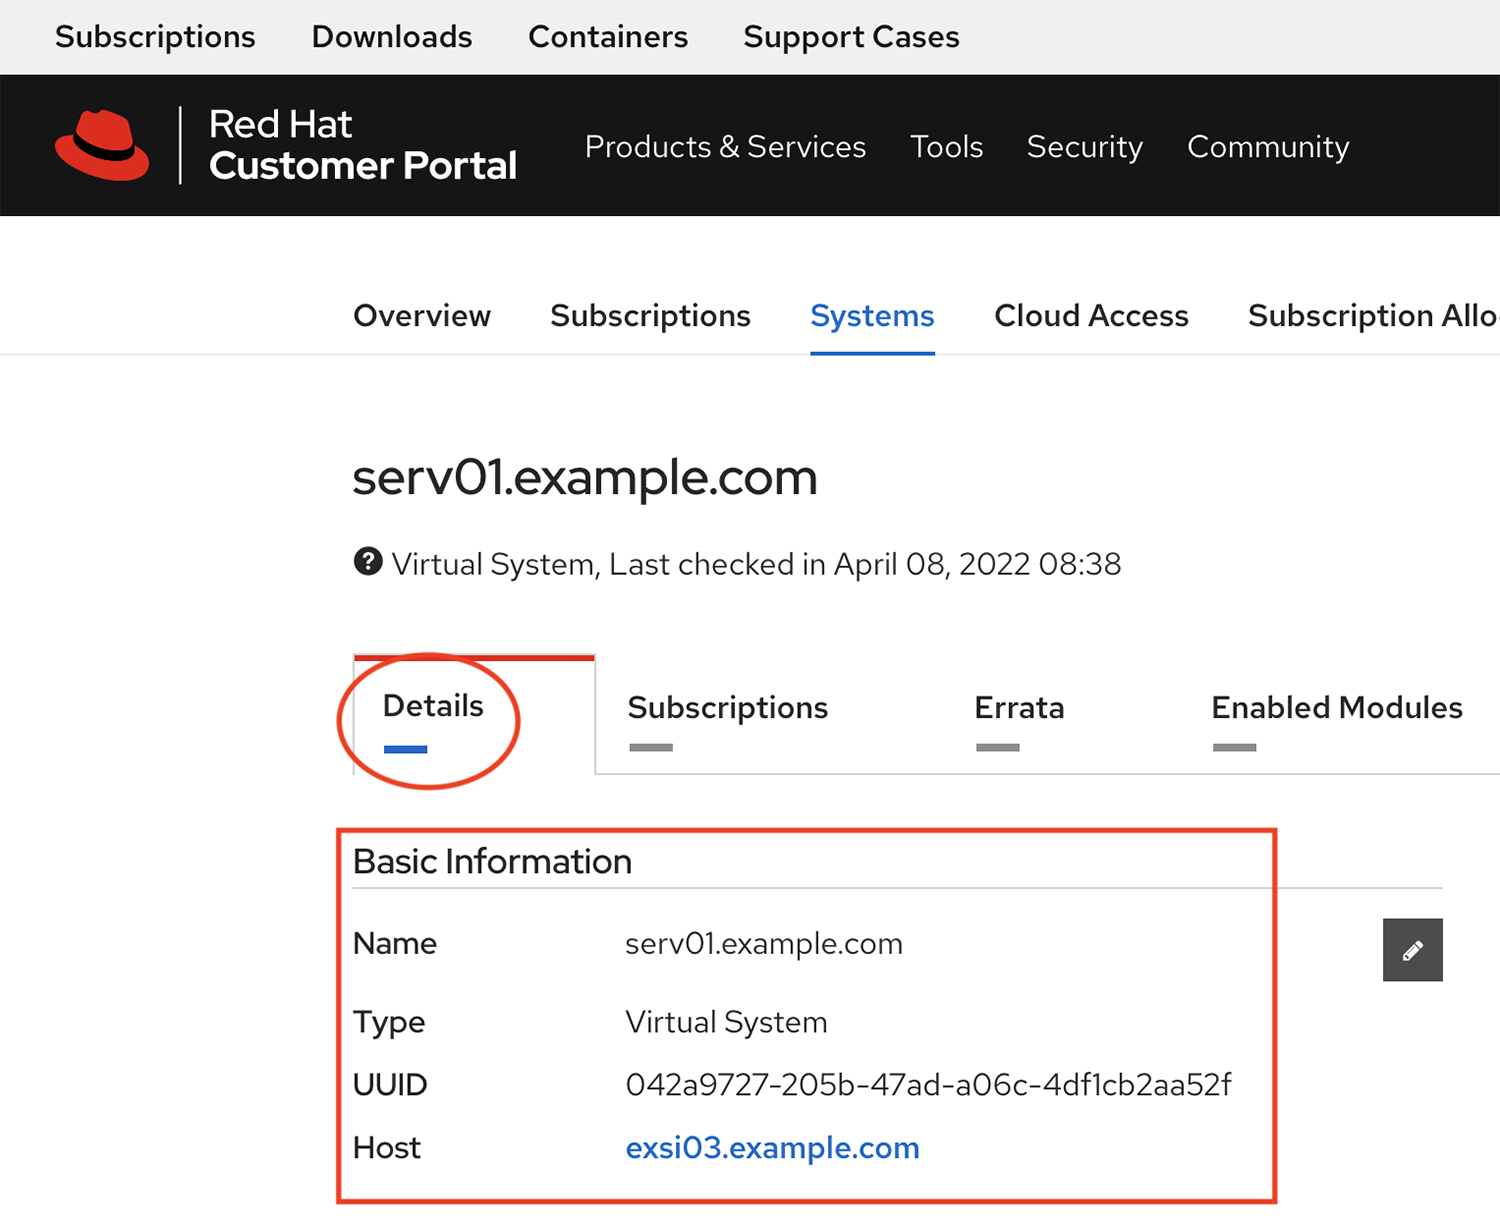The image size is (1500, 1225).
Task: Open the Products & Services menu
Action: (725, 146)
